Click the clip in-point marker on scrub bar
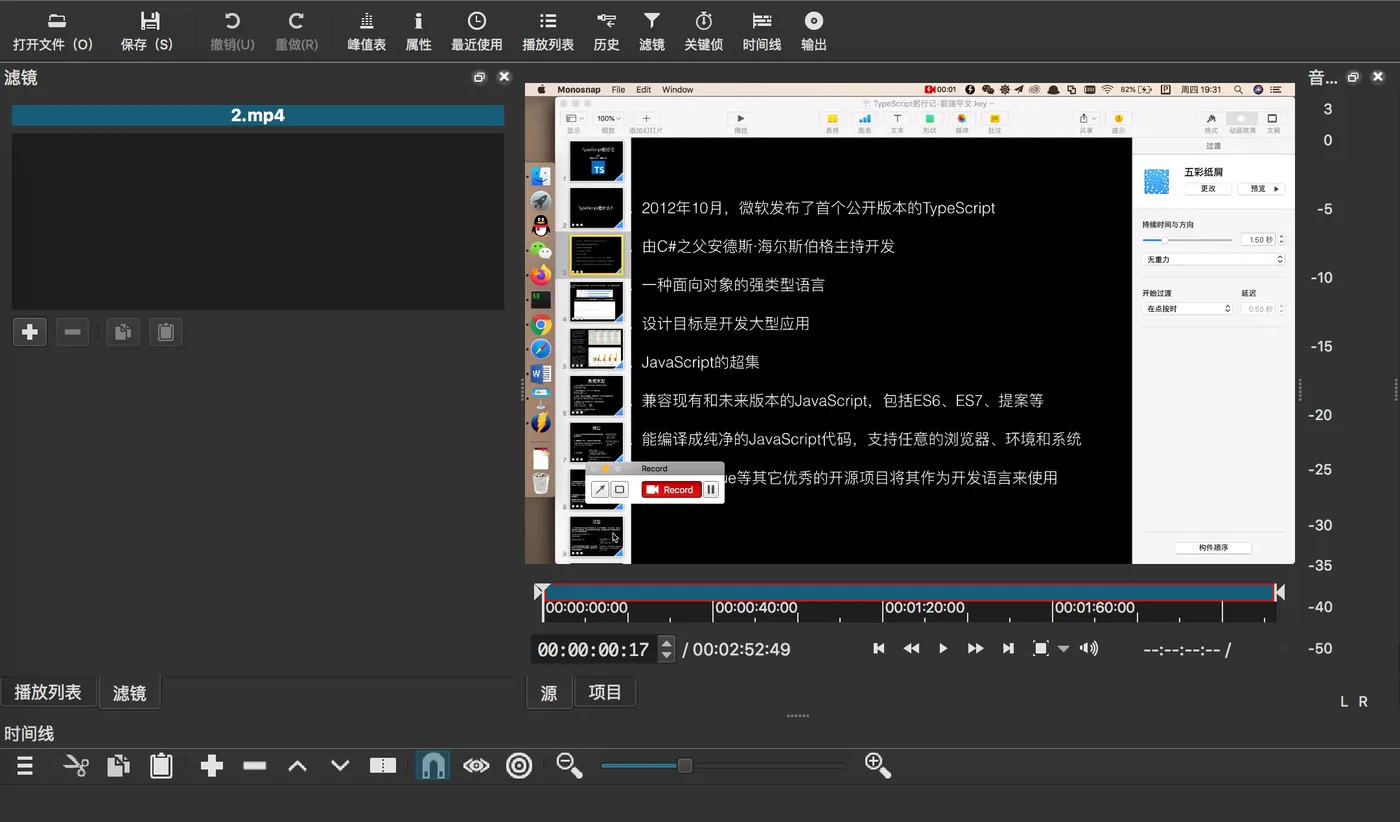The image size is (1400, 822). pyautogui.click(x=541, y=591)
